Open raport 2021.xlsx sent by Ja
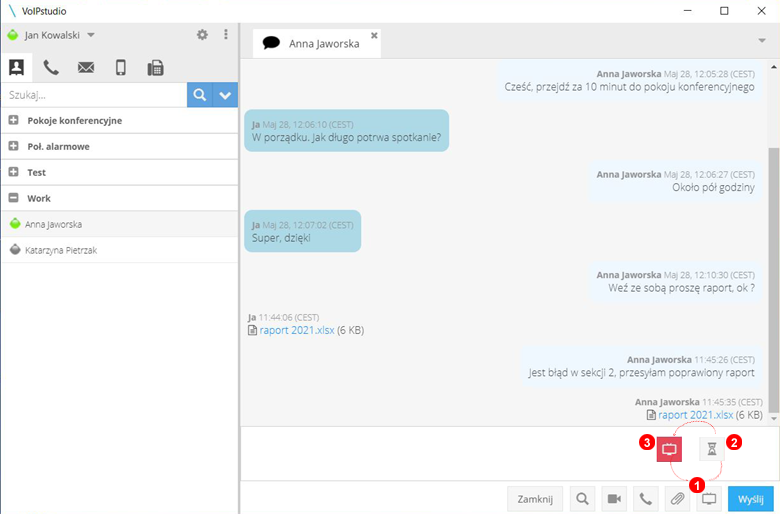Screen dimensions: 780x514 [297, 330]
